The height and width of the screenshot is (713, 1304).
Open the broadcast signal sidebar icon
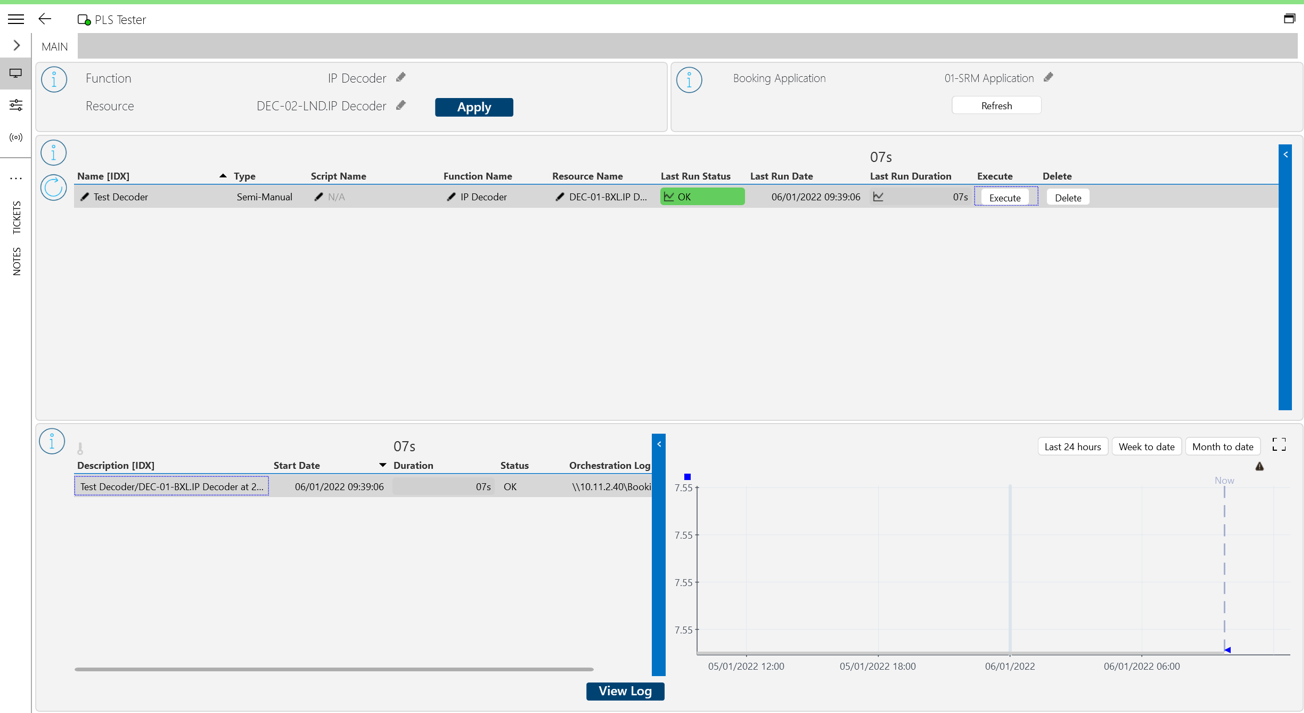[x=16, y=137]
